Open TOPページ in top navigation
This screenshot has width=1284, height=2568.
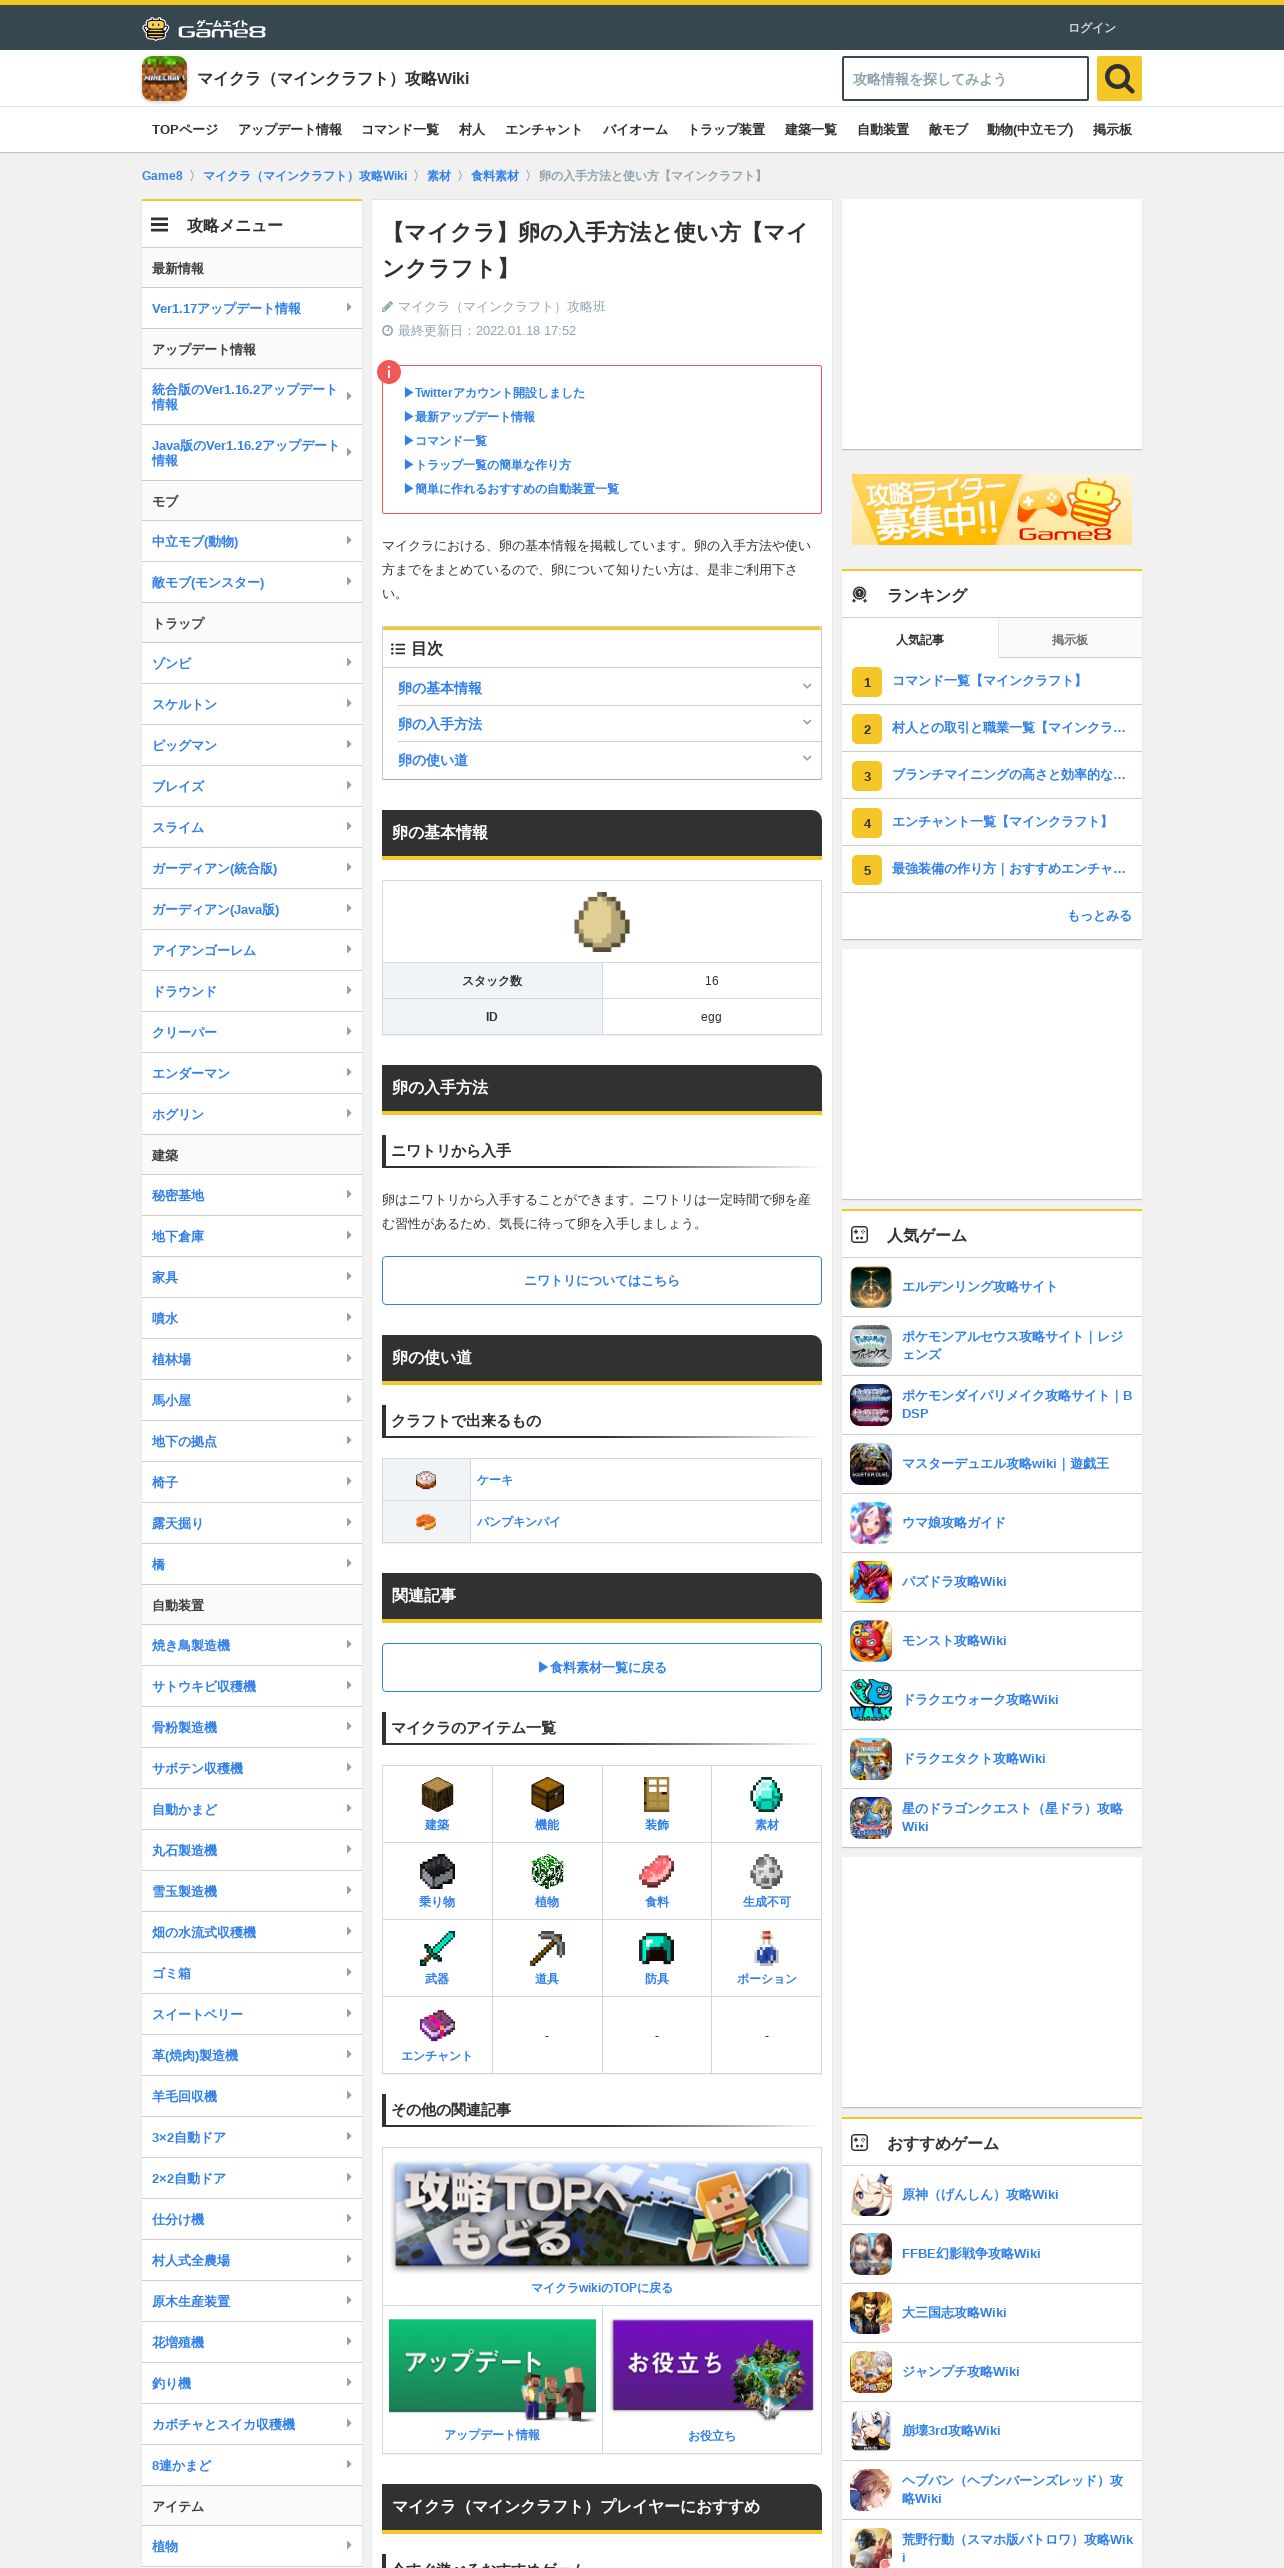(x=185, y=130)
